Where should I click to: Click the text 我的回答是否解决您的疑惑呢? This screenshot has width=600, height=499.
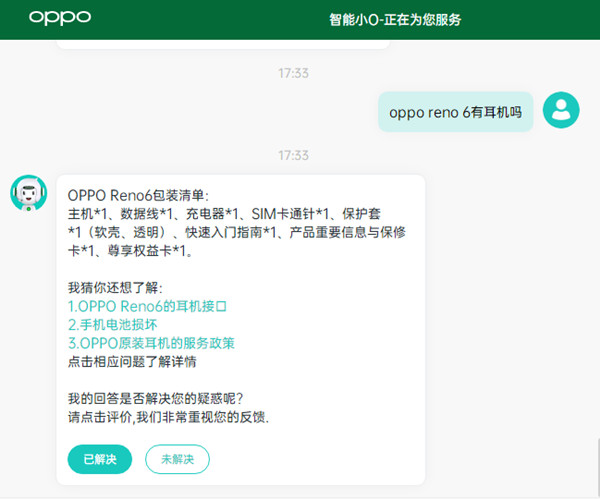coord(155,398)
